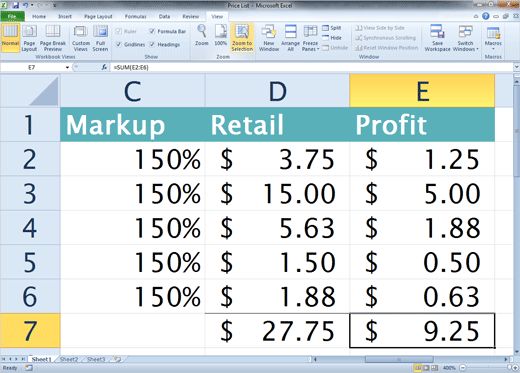Image resolution: width=520 pixels, height=373 pixels.
Task: Select cell D7 with $27.75
Action: point(277,331)
